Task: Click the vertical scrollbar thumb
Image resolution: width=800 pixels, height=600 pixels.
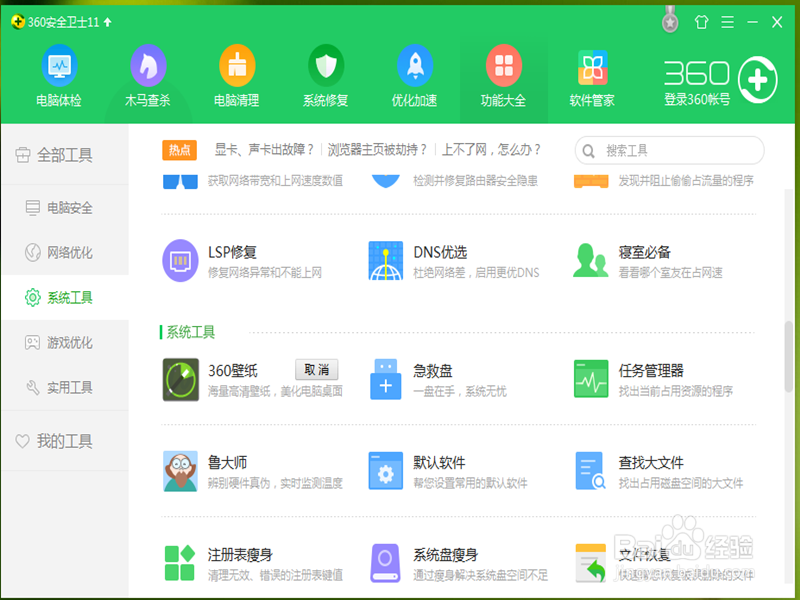Action: [789, 356]
